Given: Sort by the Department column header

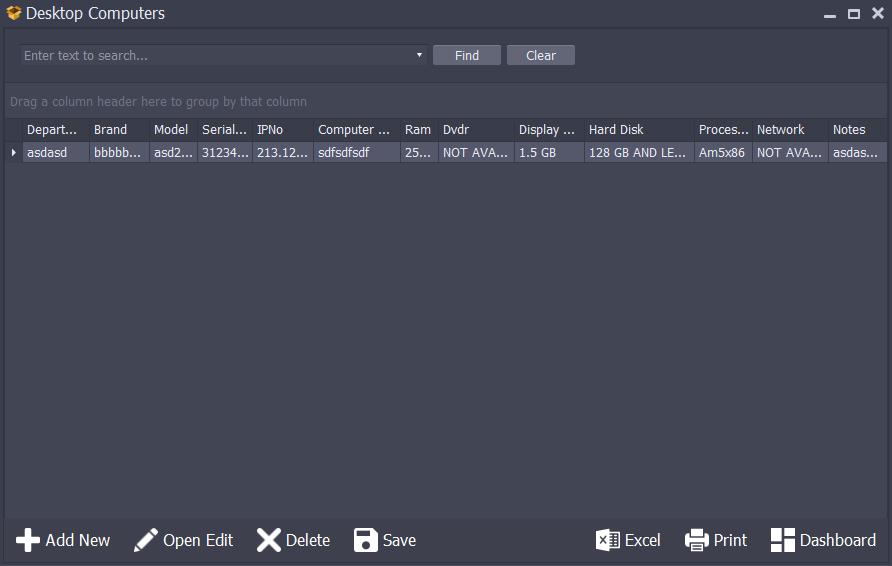Looking at the screenshot, I should click(x=56, y=130).
